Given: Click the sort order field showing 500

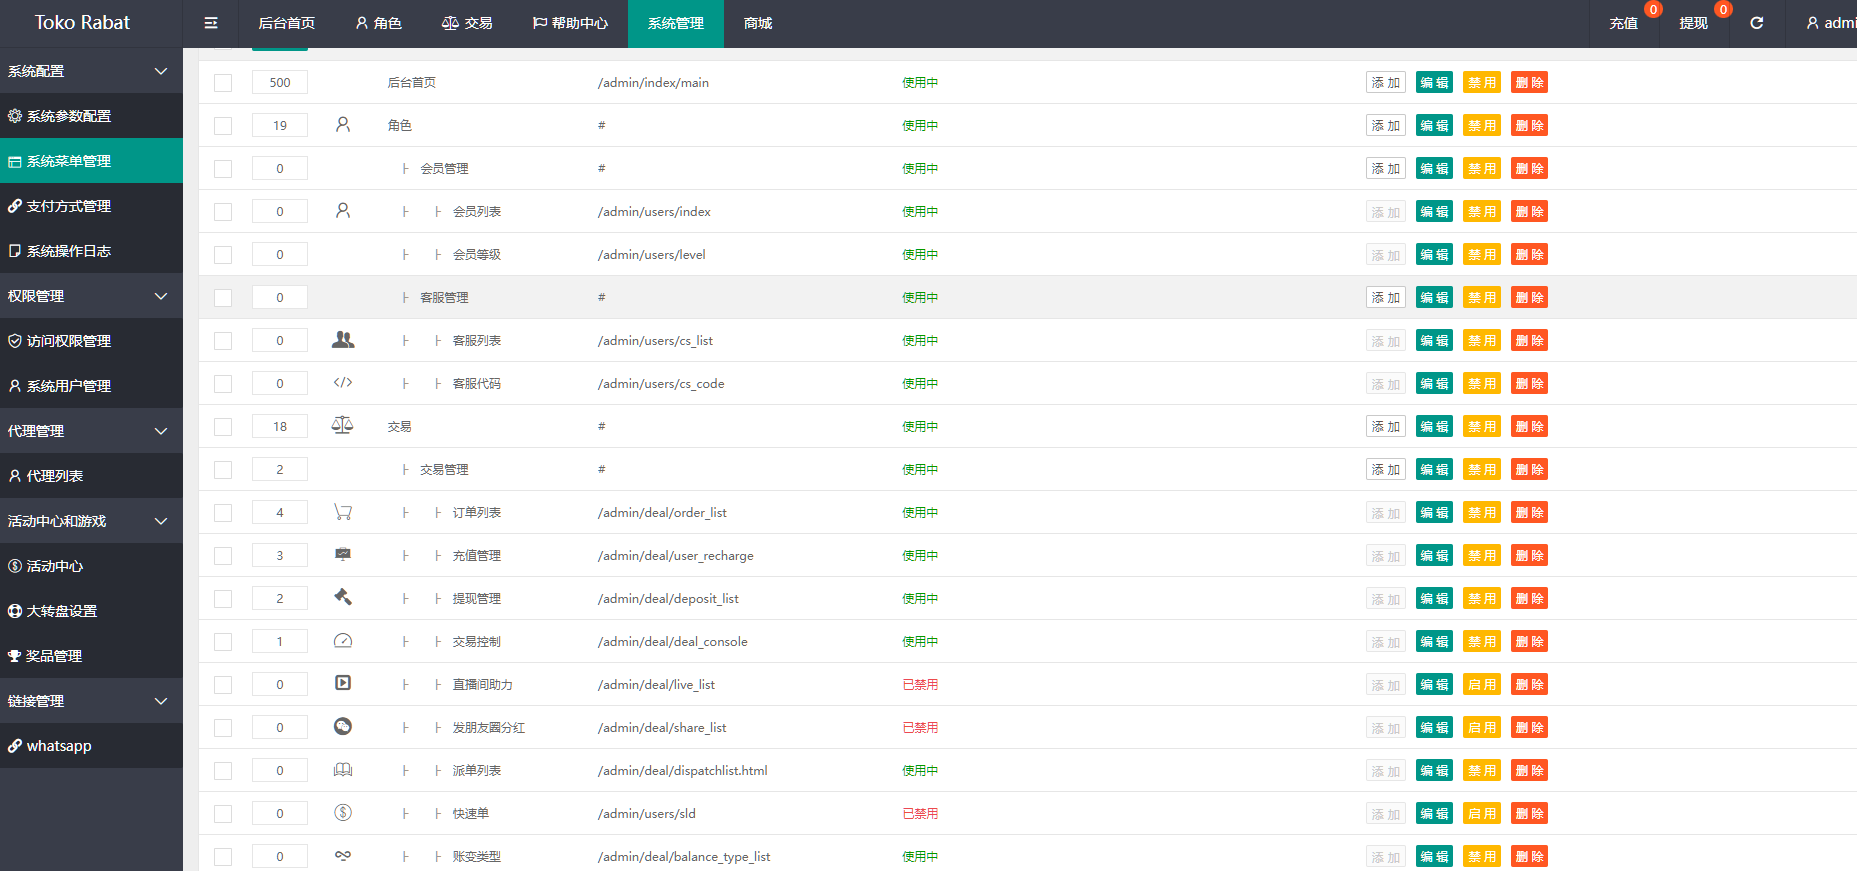Looking at the screenshot, I should click(x=280, y=83).
